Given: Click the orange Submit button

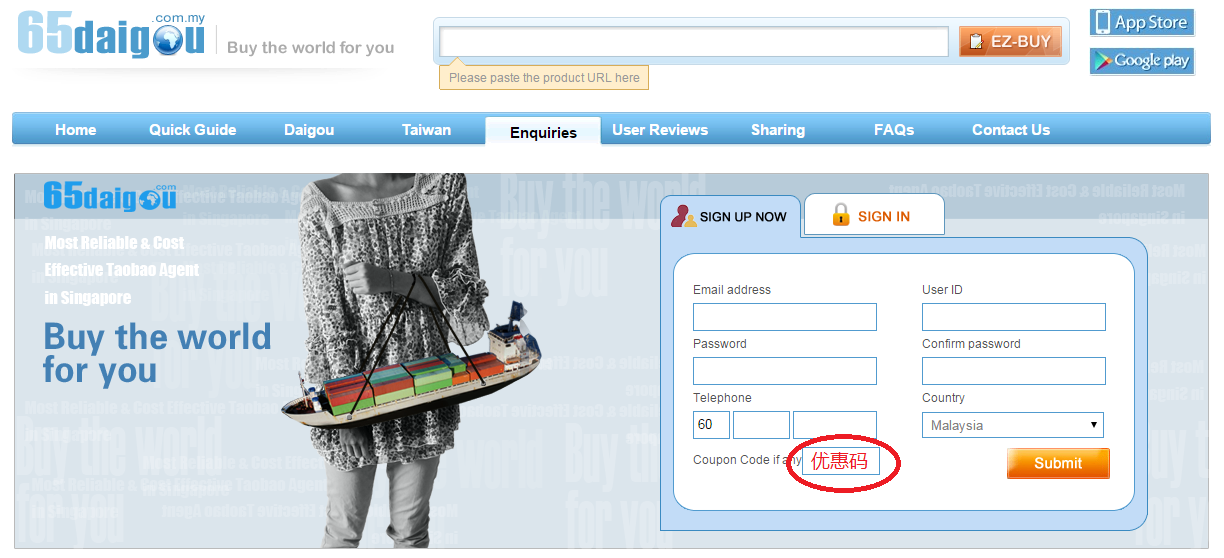Looking at the screenshot, I should 1058,463.
